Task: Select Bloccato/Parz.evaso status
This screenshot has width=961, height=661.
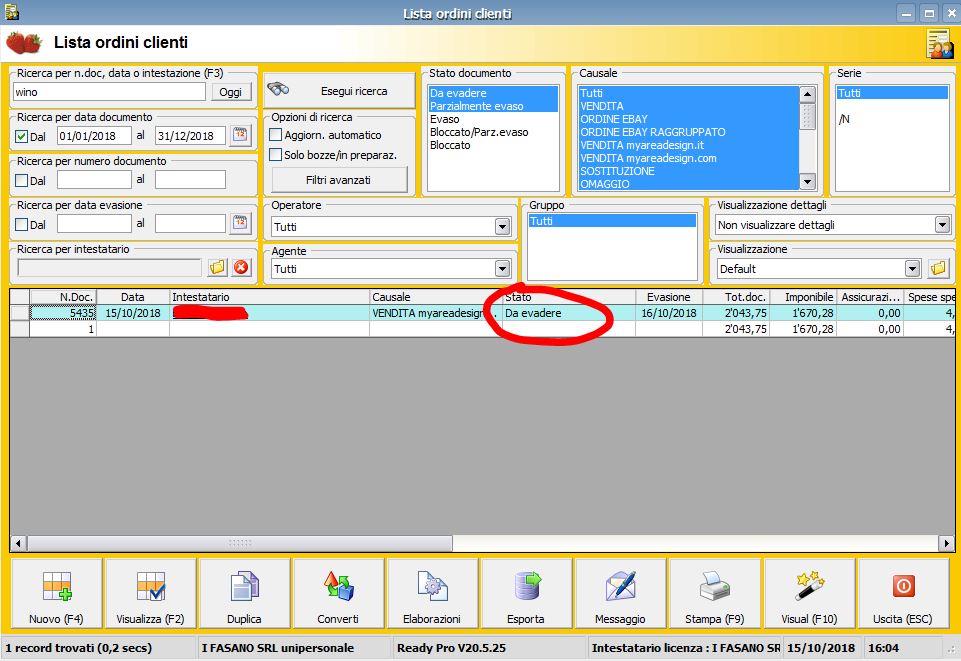Action: [493, 132]
